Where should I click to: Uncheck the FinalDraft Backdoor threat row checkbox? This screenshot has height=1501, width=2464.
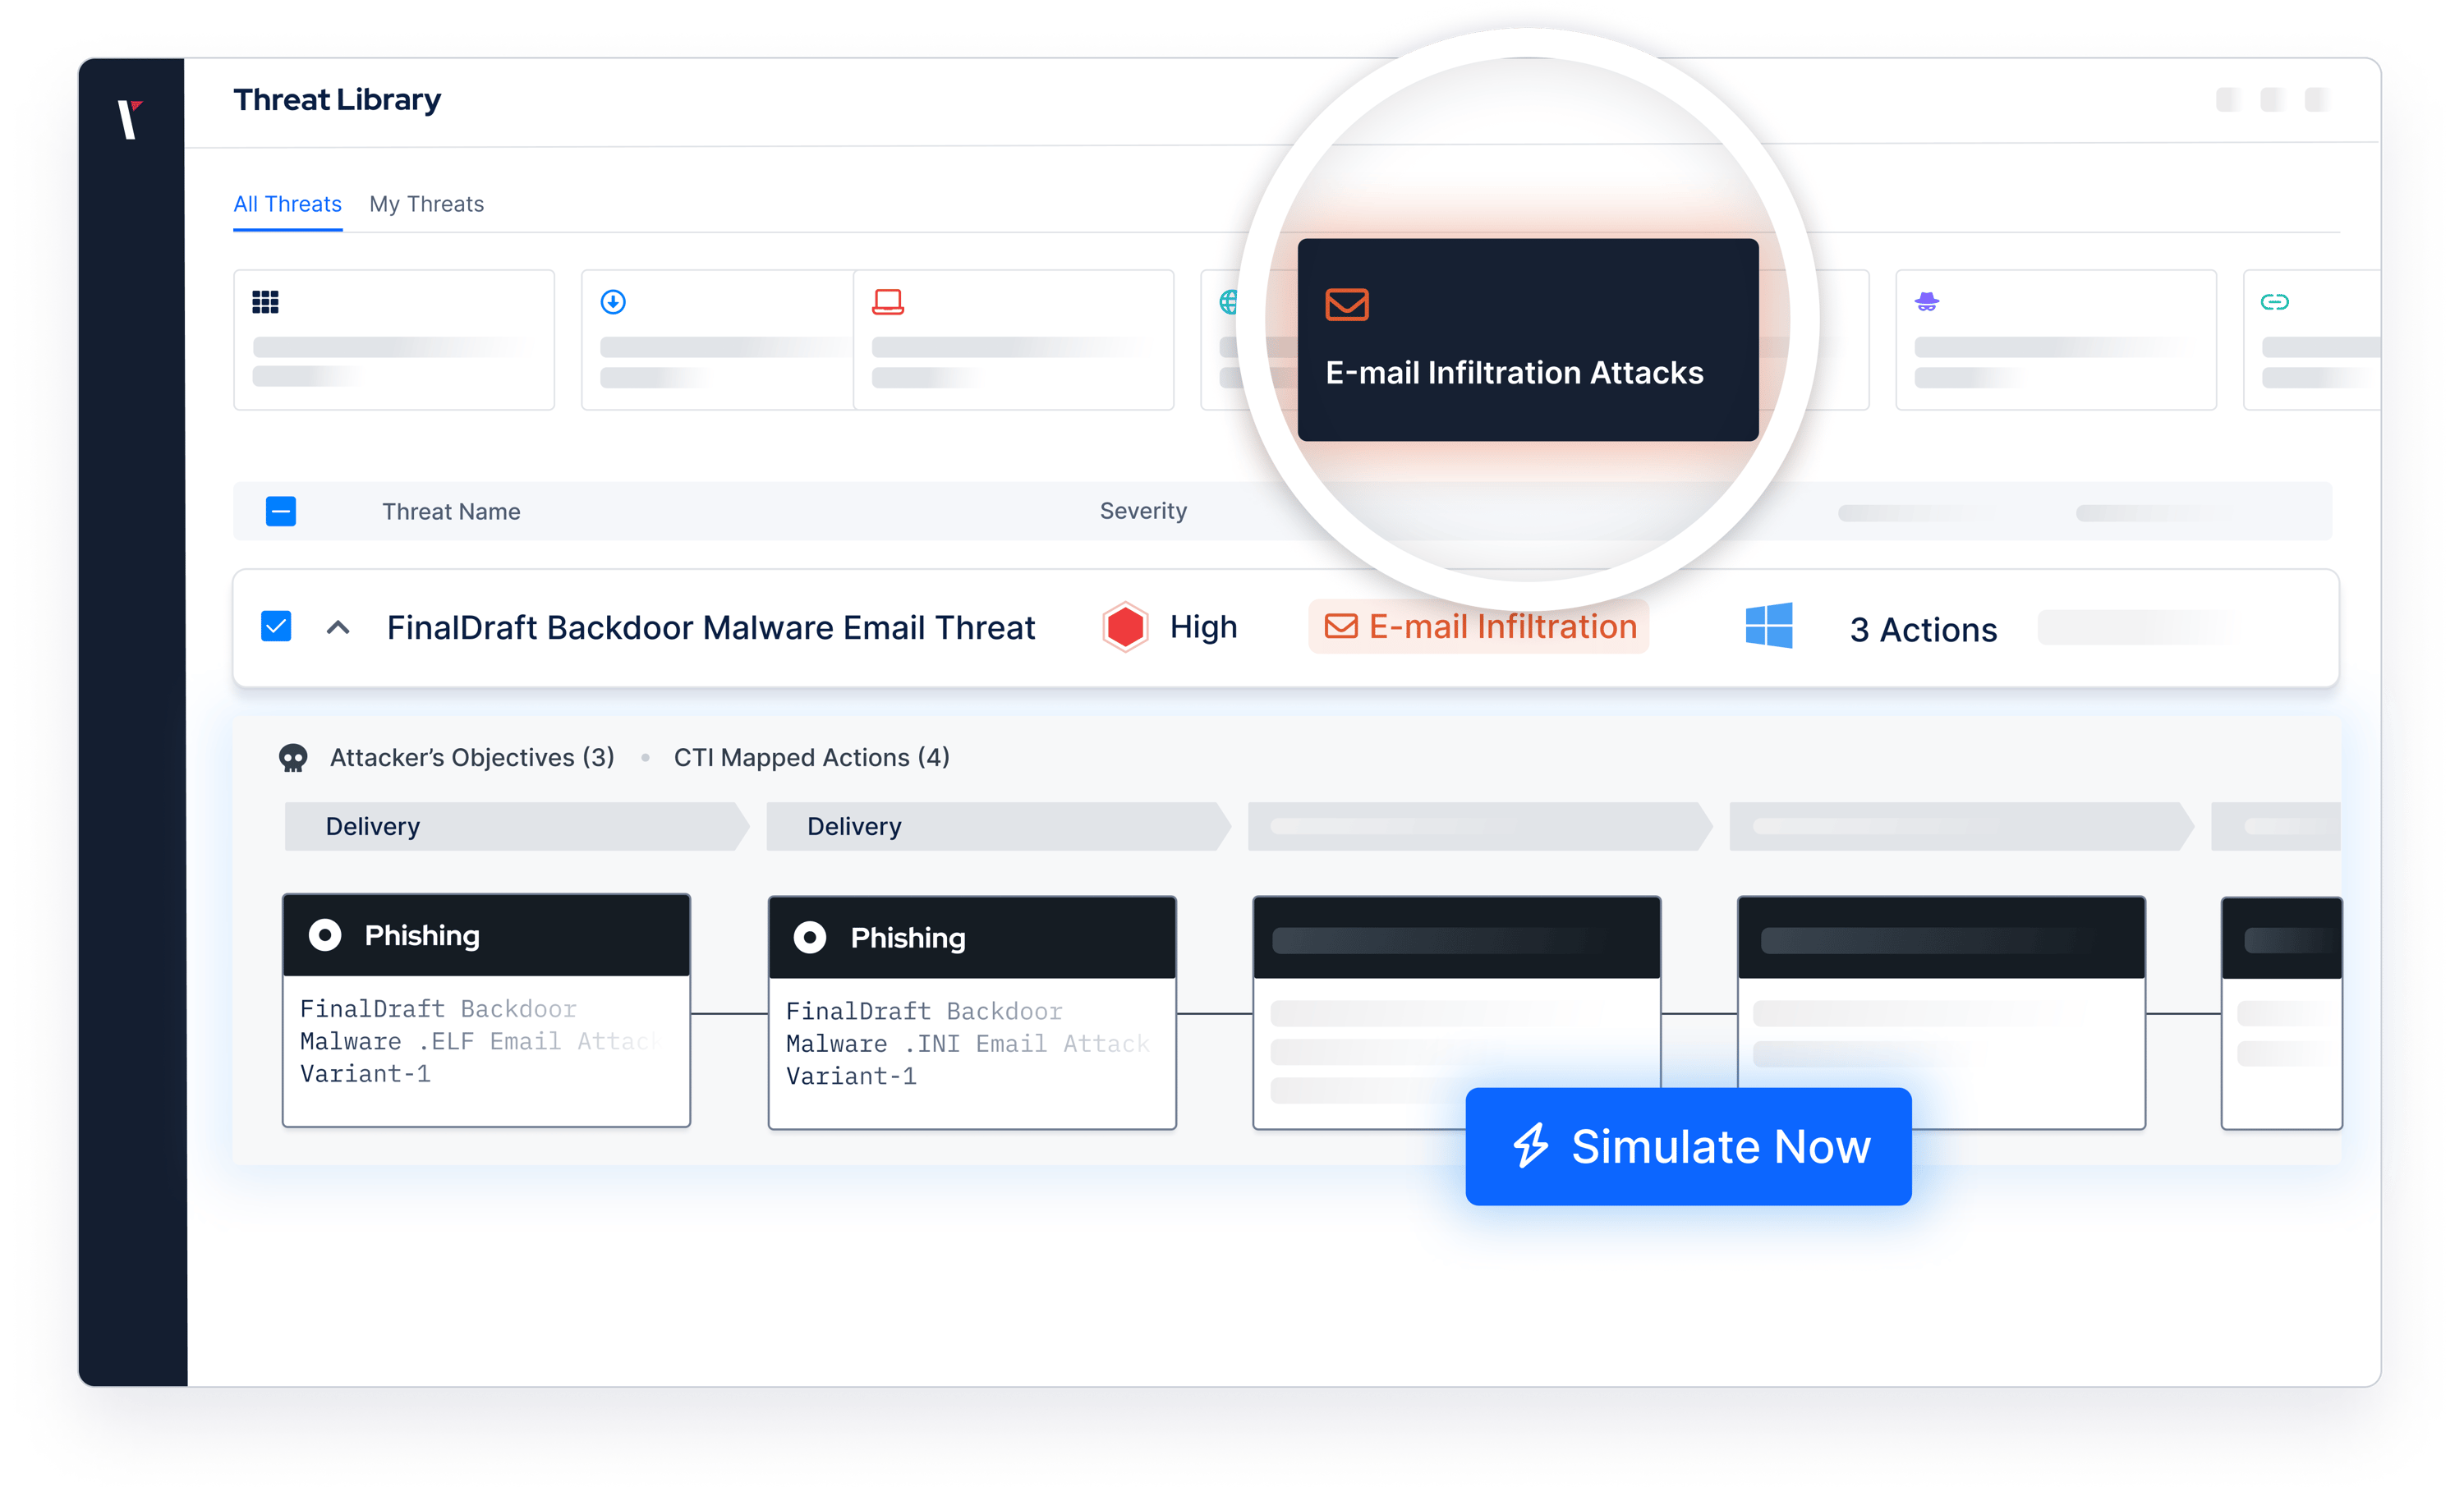tap(275, 626)
